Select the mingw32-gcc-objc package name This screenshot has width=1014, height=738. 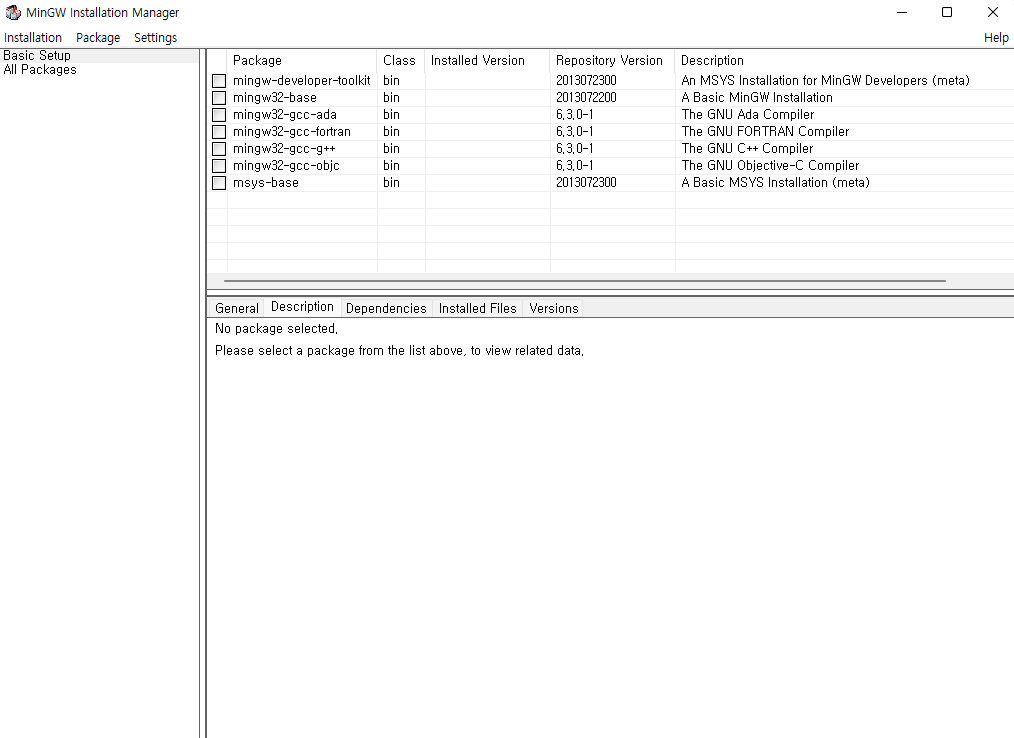pos(286,166)
